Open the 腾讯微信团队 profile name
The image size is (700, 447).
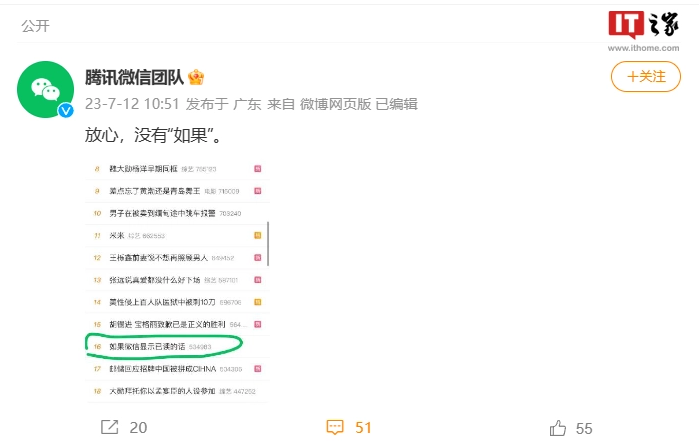(x=134, y=78)
